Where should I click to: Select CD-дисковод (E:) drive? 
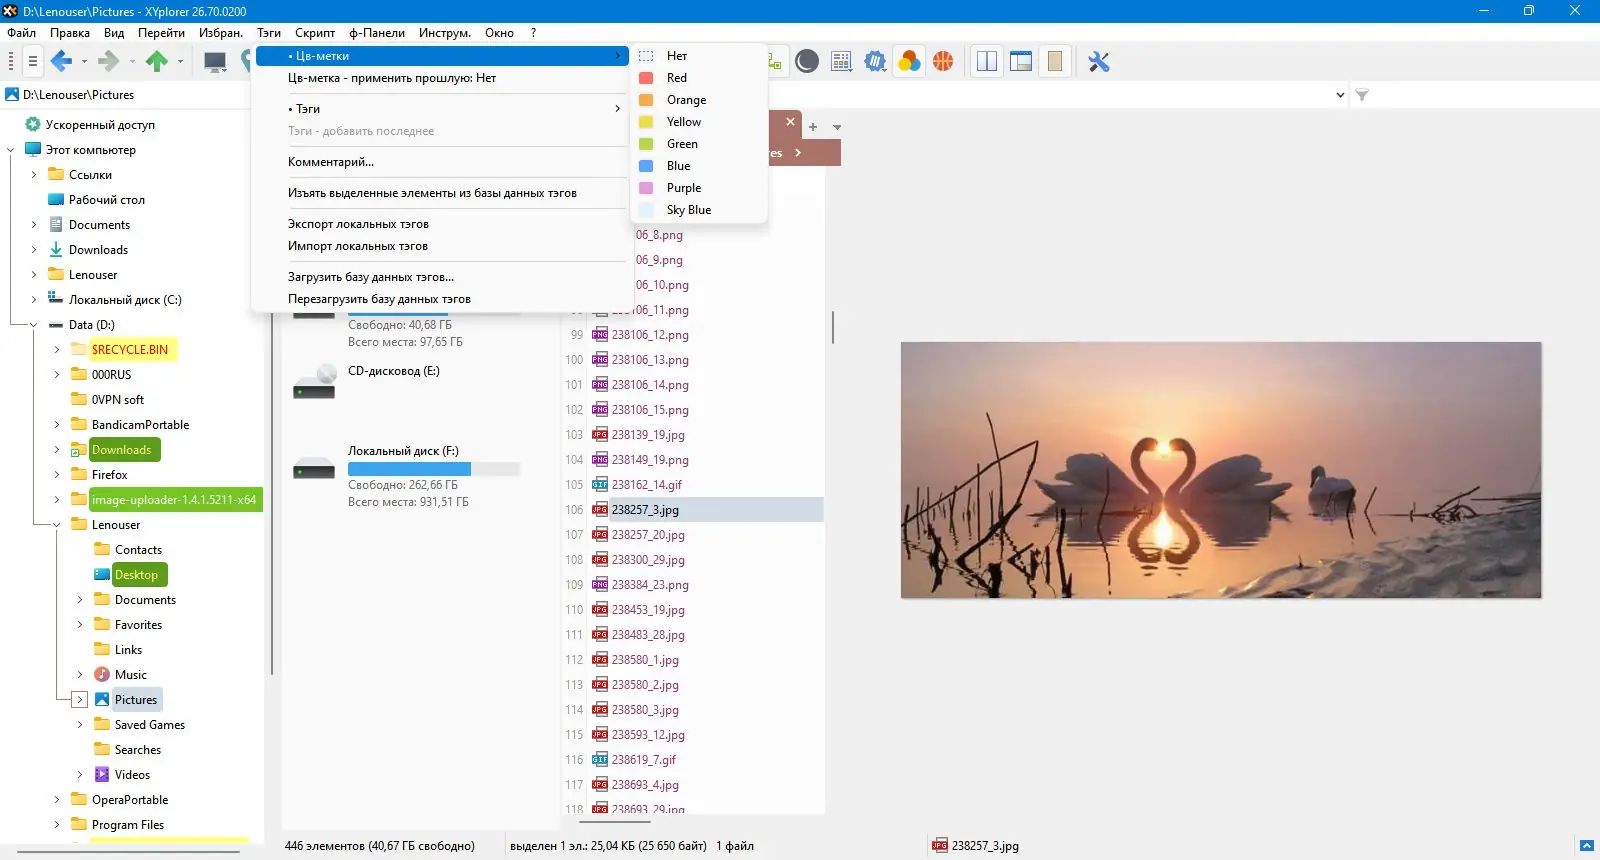tap(393, 371)
